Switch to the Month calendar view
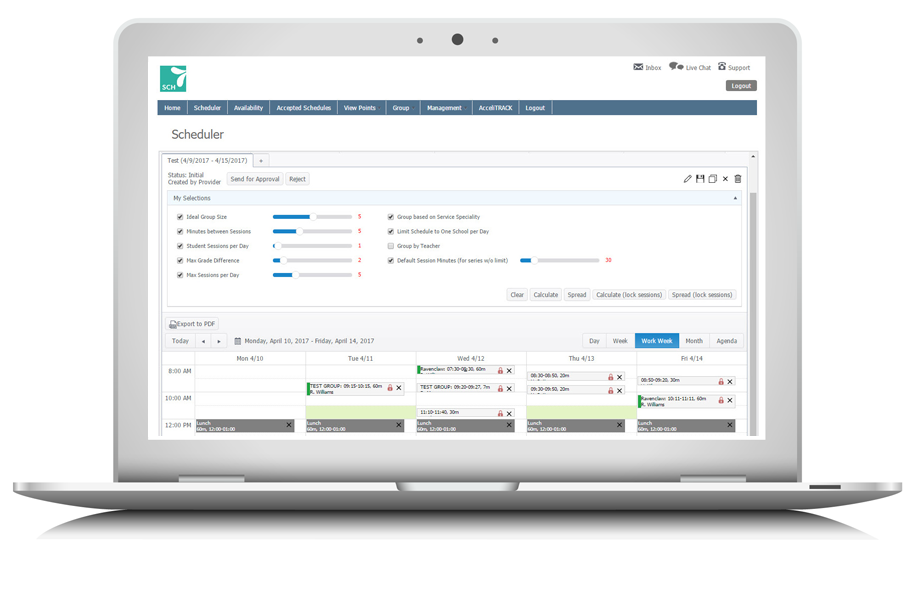 tap(693, 341)
